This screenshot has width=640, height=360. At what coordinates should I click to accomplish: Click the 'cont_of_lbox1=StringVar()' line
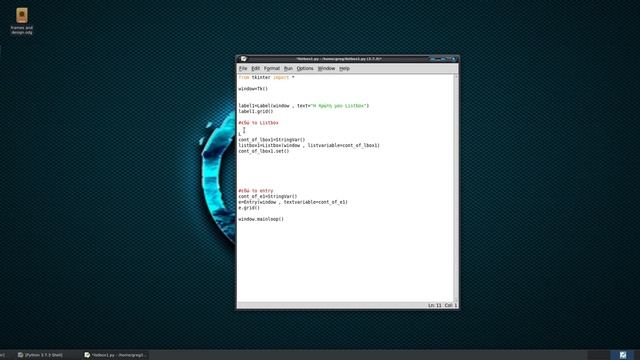271,140
